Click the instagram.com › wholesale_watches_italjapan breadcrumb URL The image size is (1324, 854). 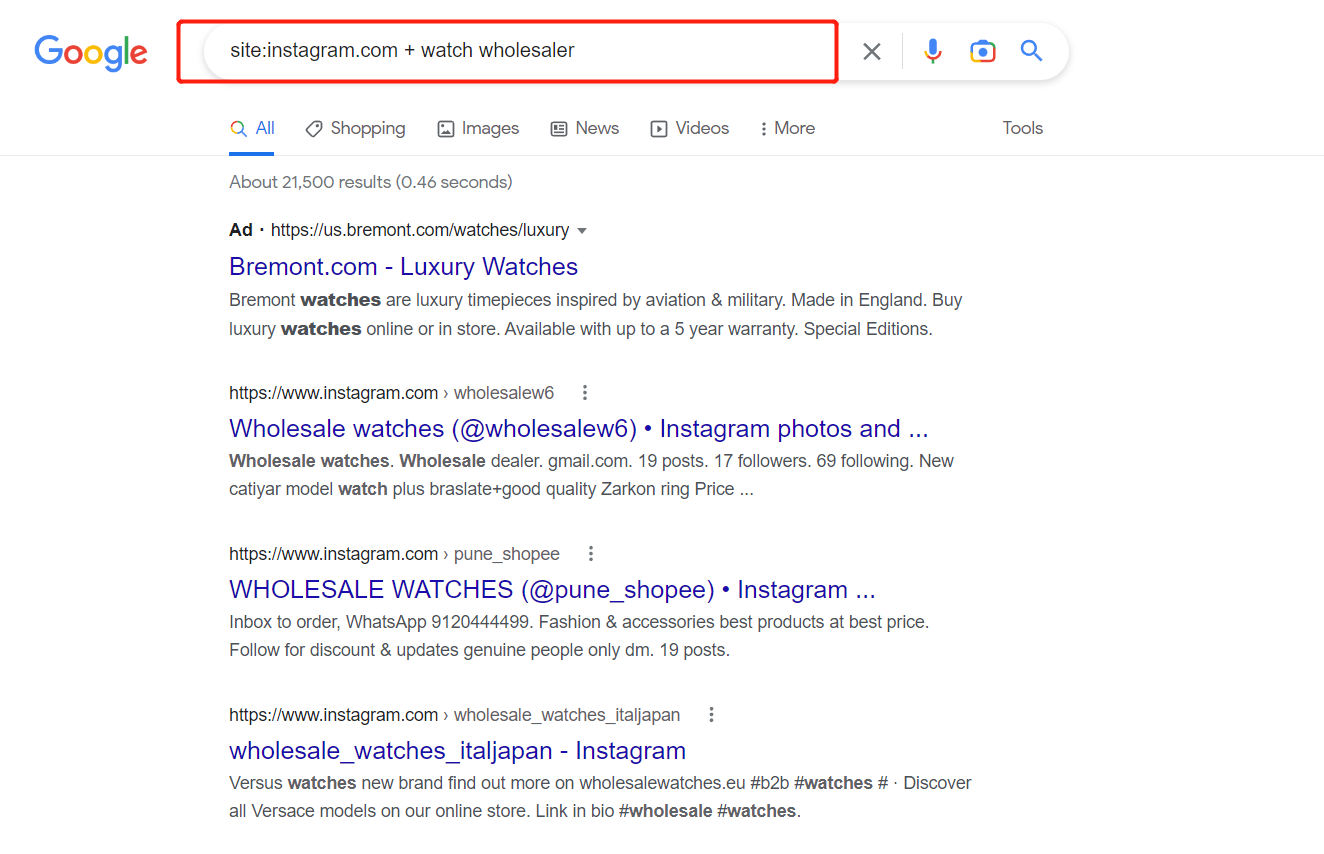coord(455,715)
